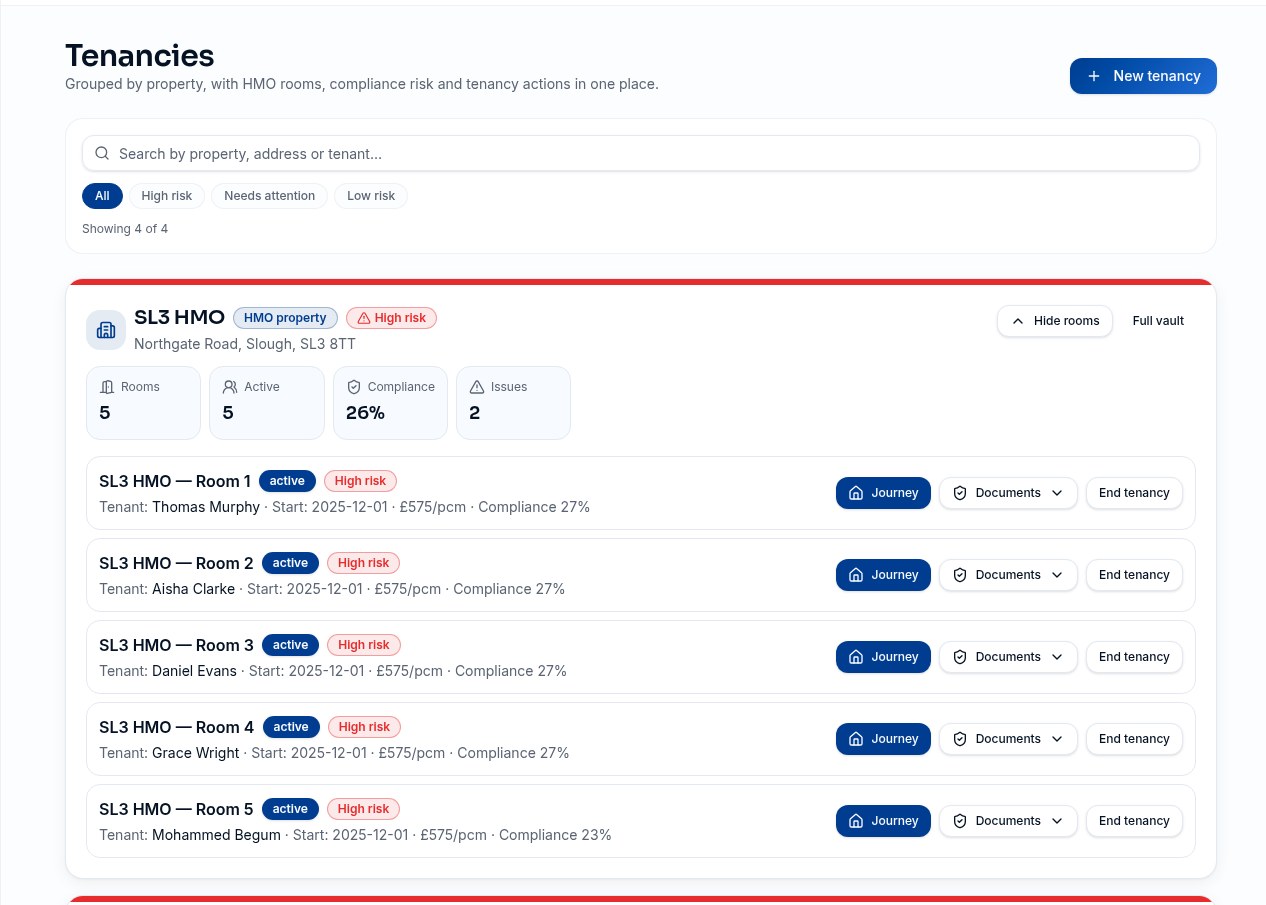Open Documents dropdown for Room 1

click(x=1008, y=493)
